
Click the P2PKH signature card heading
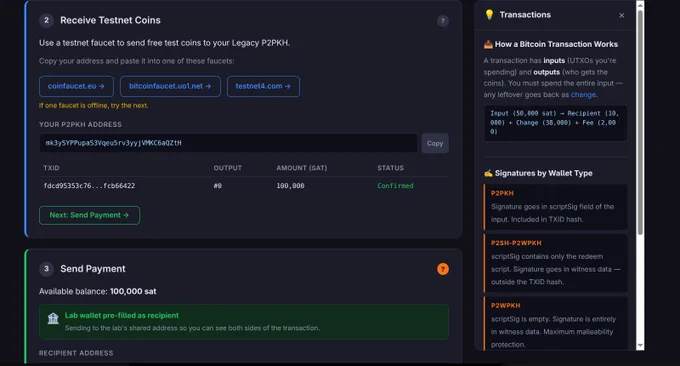(x=502, y=193)
